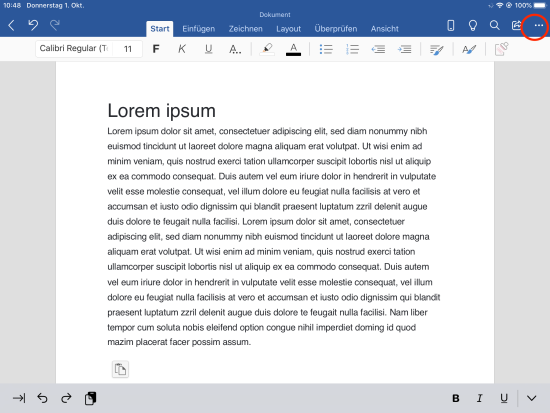Tap the share document icon
Viewport: 550px width, 413px height.
[516, 25]
